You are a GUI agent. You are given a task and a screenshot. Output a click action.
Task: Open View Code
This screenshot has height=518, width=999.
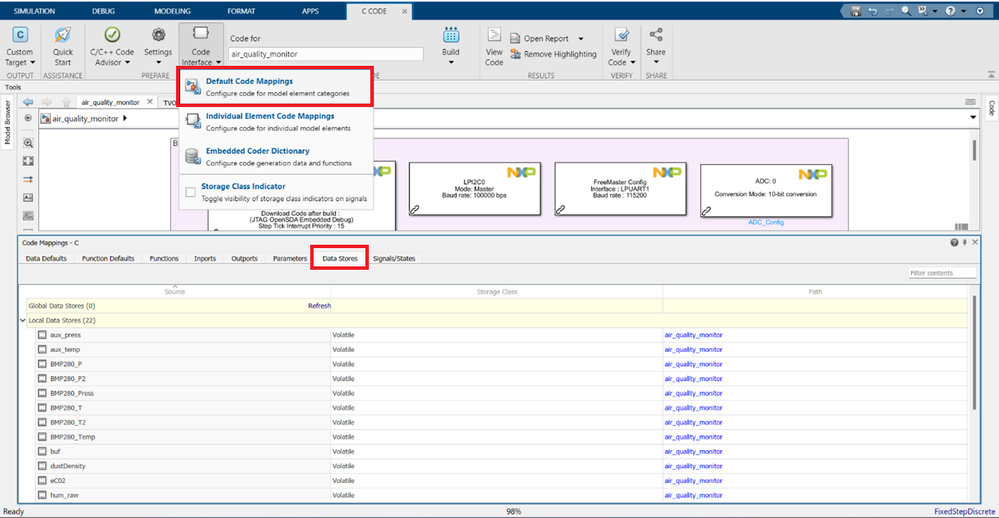point(494,46)
